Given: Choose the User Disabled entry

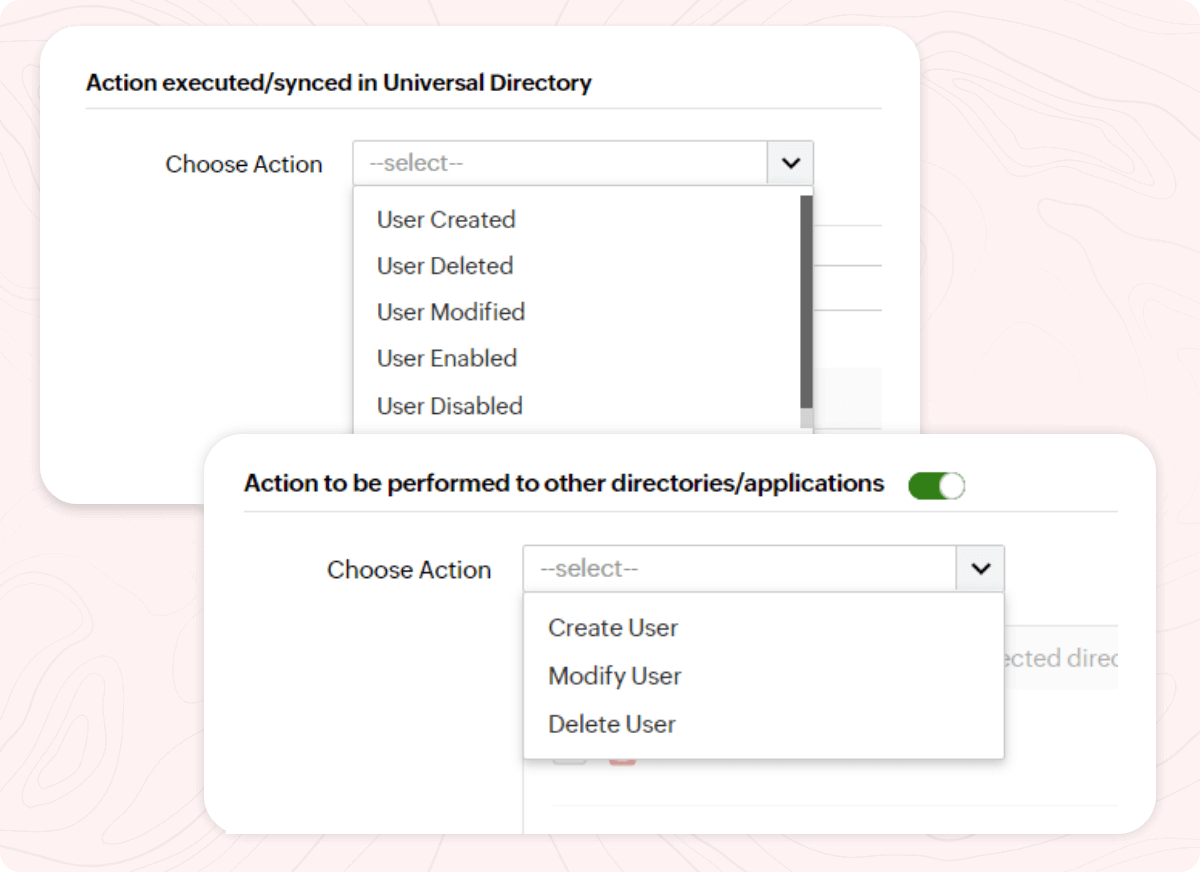Looking at the screenshot, I should pyautogui.click(x=450, y=406).
